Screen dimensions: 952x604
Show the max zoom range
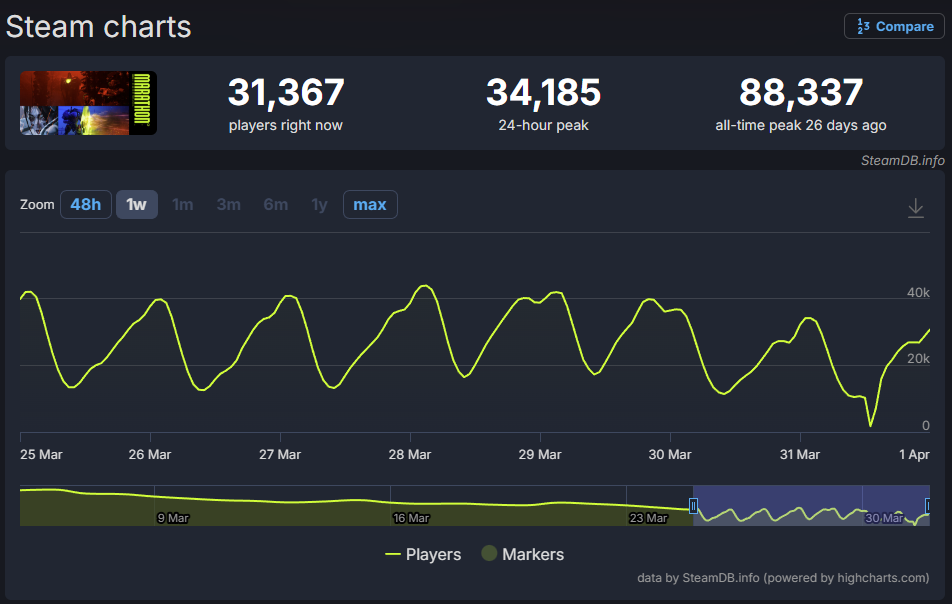370,205
